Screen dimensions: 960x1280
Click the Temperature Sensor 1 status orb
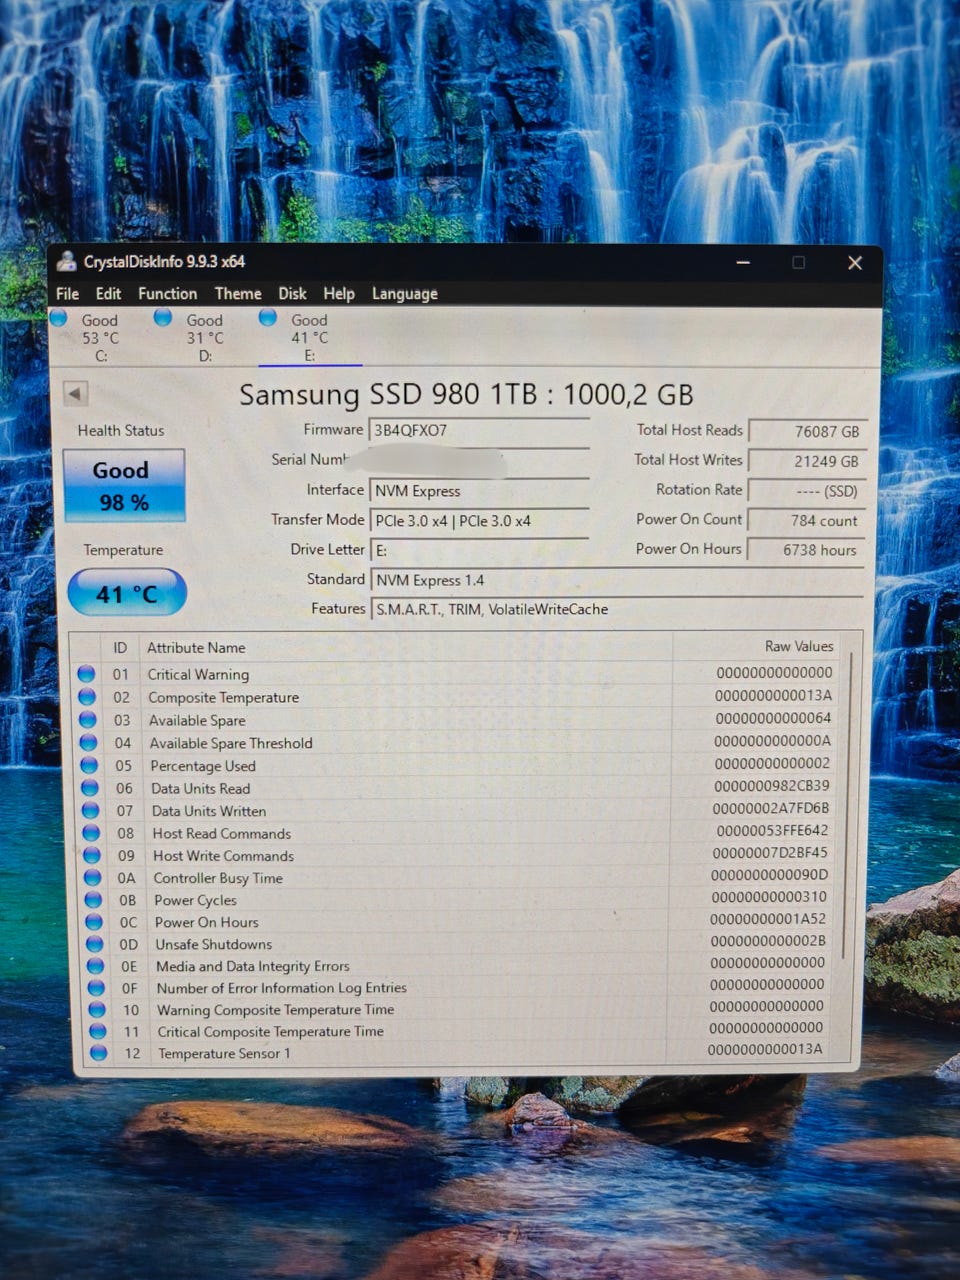(98, 1052)
